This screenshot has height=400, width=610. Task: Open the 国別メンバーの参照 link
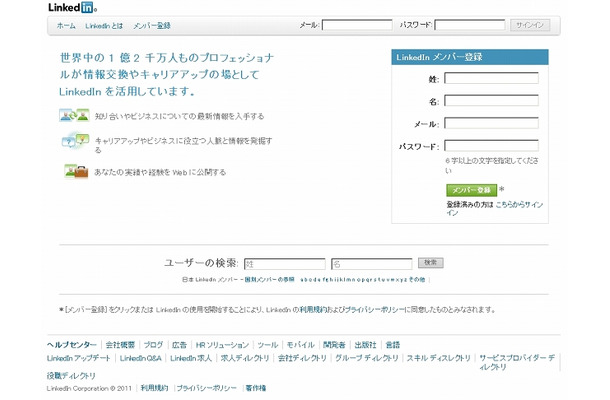pyautogui.click(x=269, y=279)
